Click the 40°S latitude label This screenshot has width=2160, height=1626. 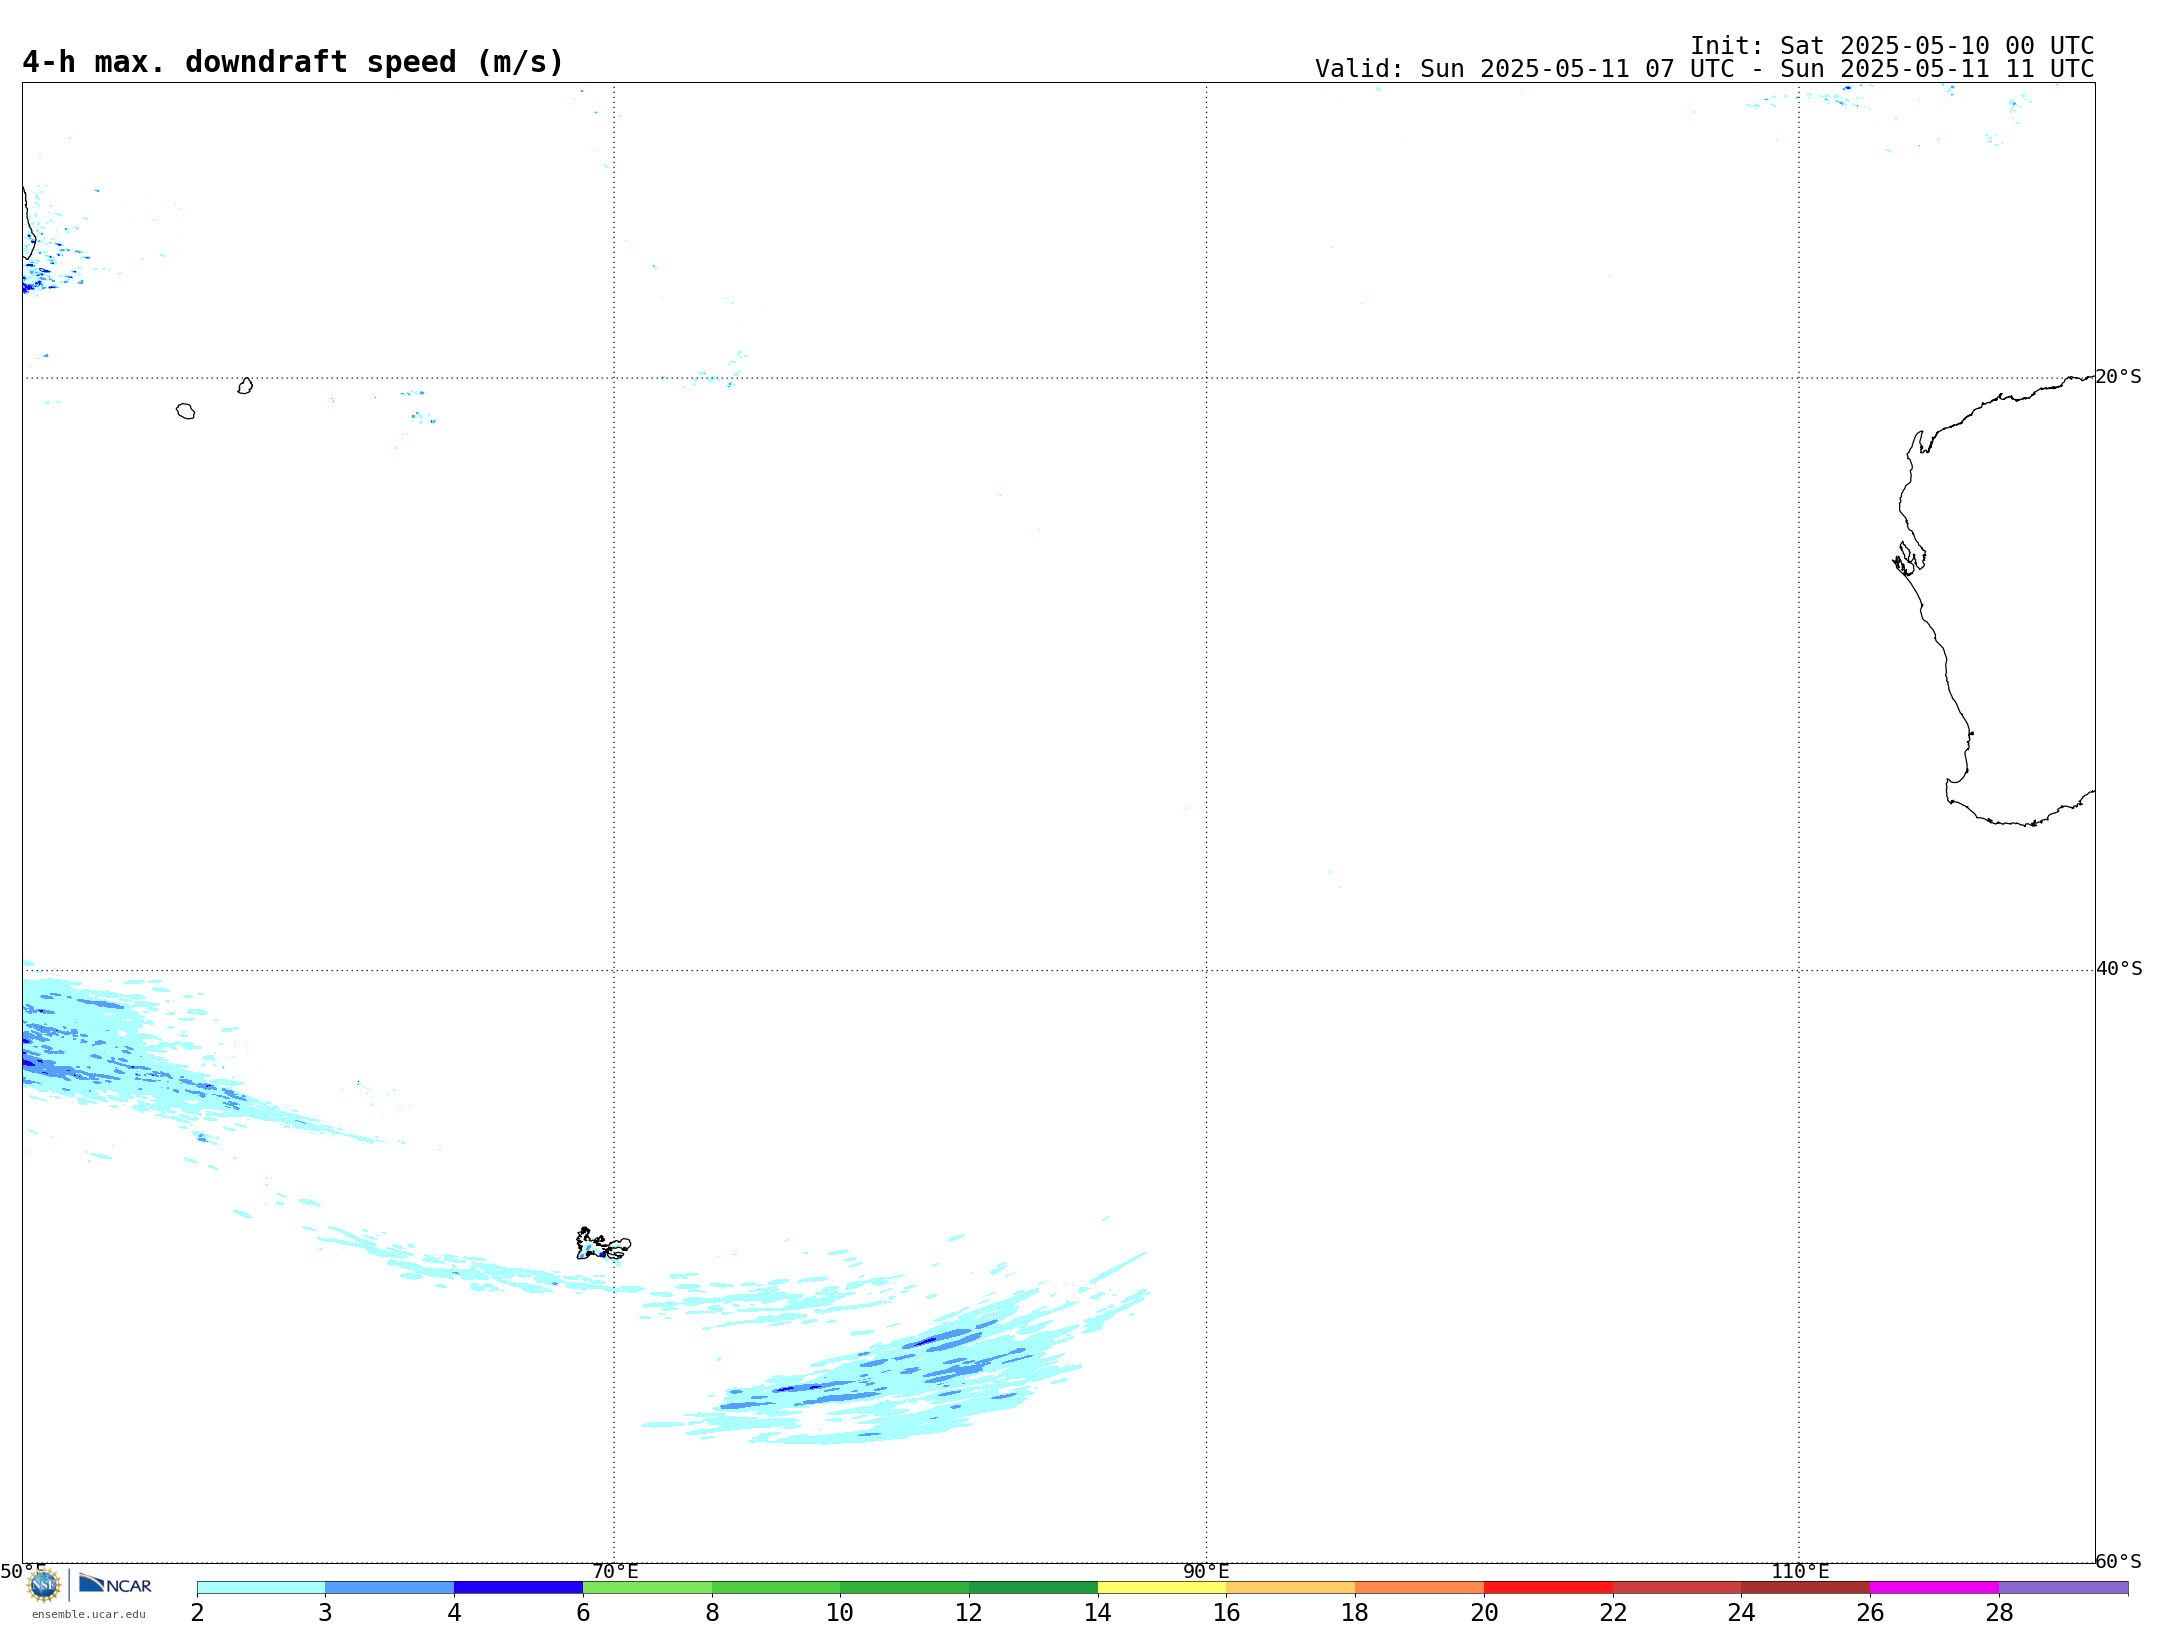[x=2119, y=969]
